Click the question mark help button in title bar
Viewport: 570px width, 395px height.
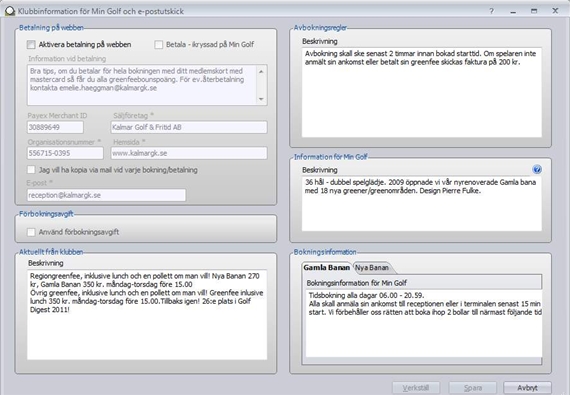(x=491, y=11)
